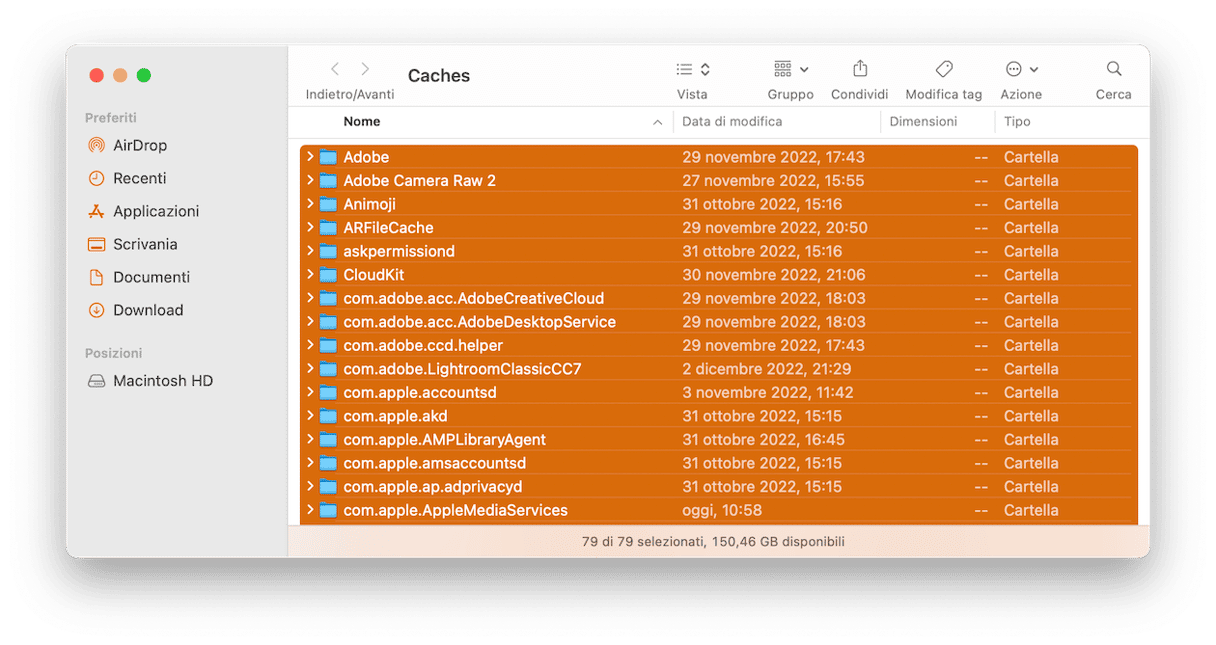
Task: Click the com.adobe.acc.AdobeCreativeCloud folder icon
Action: click(328, 298)
